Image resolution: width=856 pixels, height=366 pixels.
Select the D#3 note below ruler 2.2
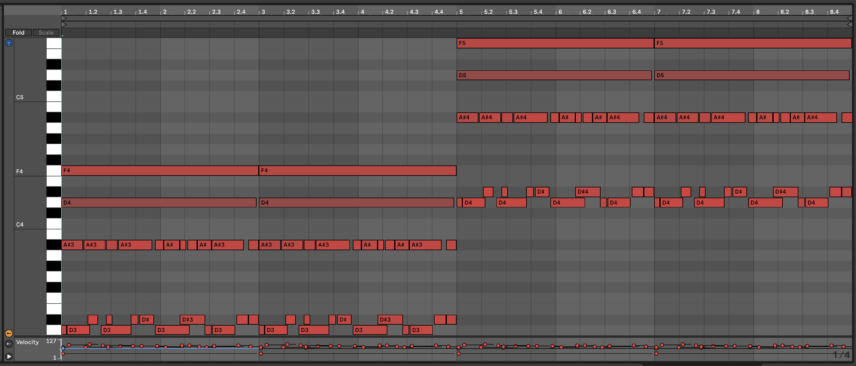(193, 320)
